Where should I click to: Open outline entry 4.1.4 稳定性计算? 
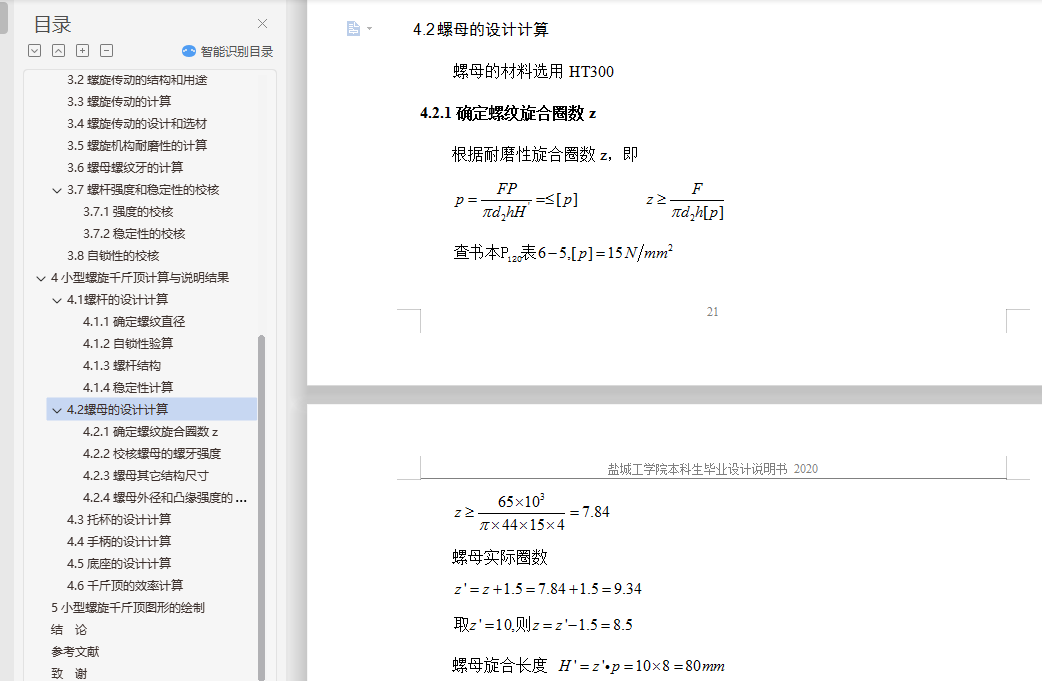click(128, 387)
